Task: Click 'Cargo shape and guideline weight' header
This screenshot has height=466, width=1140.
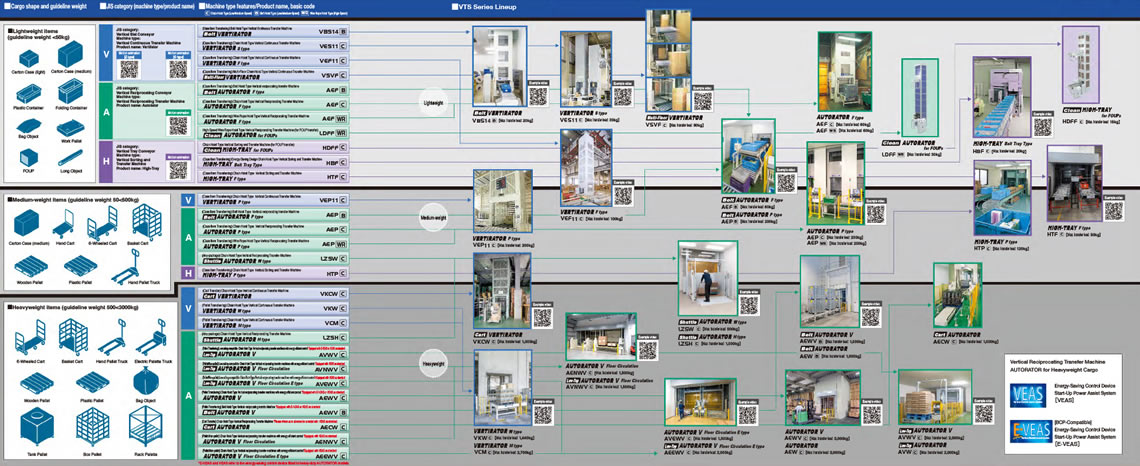Action: click(x=47, y=5)
